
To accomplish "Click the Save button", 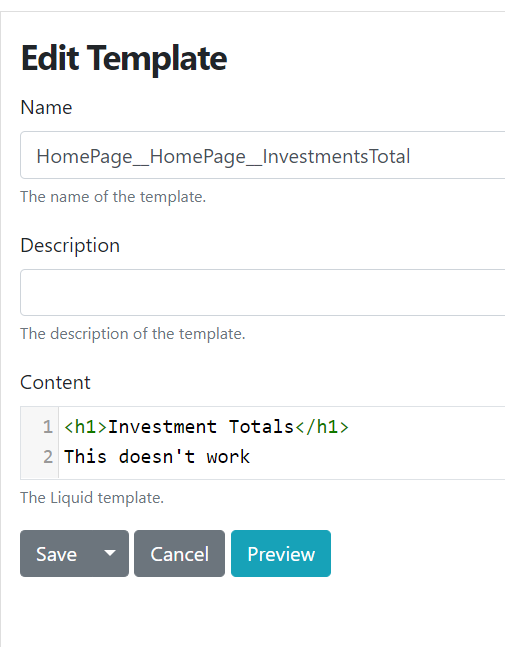I will coord(56,553).
